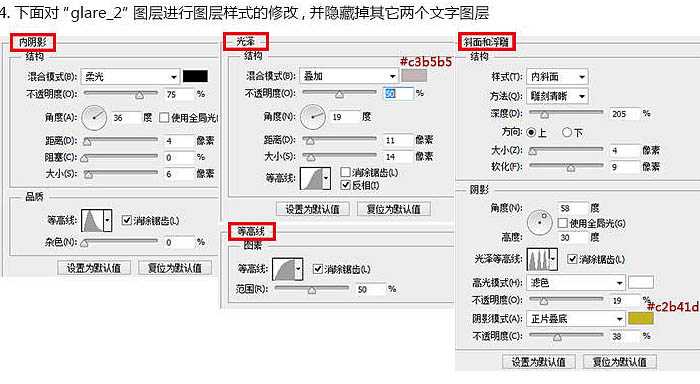Click Satin opacity field showing 50
This screenshot has height=384, width=700.
398,93
